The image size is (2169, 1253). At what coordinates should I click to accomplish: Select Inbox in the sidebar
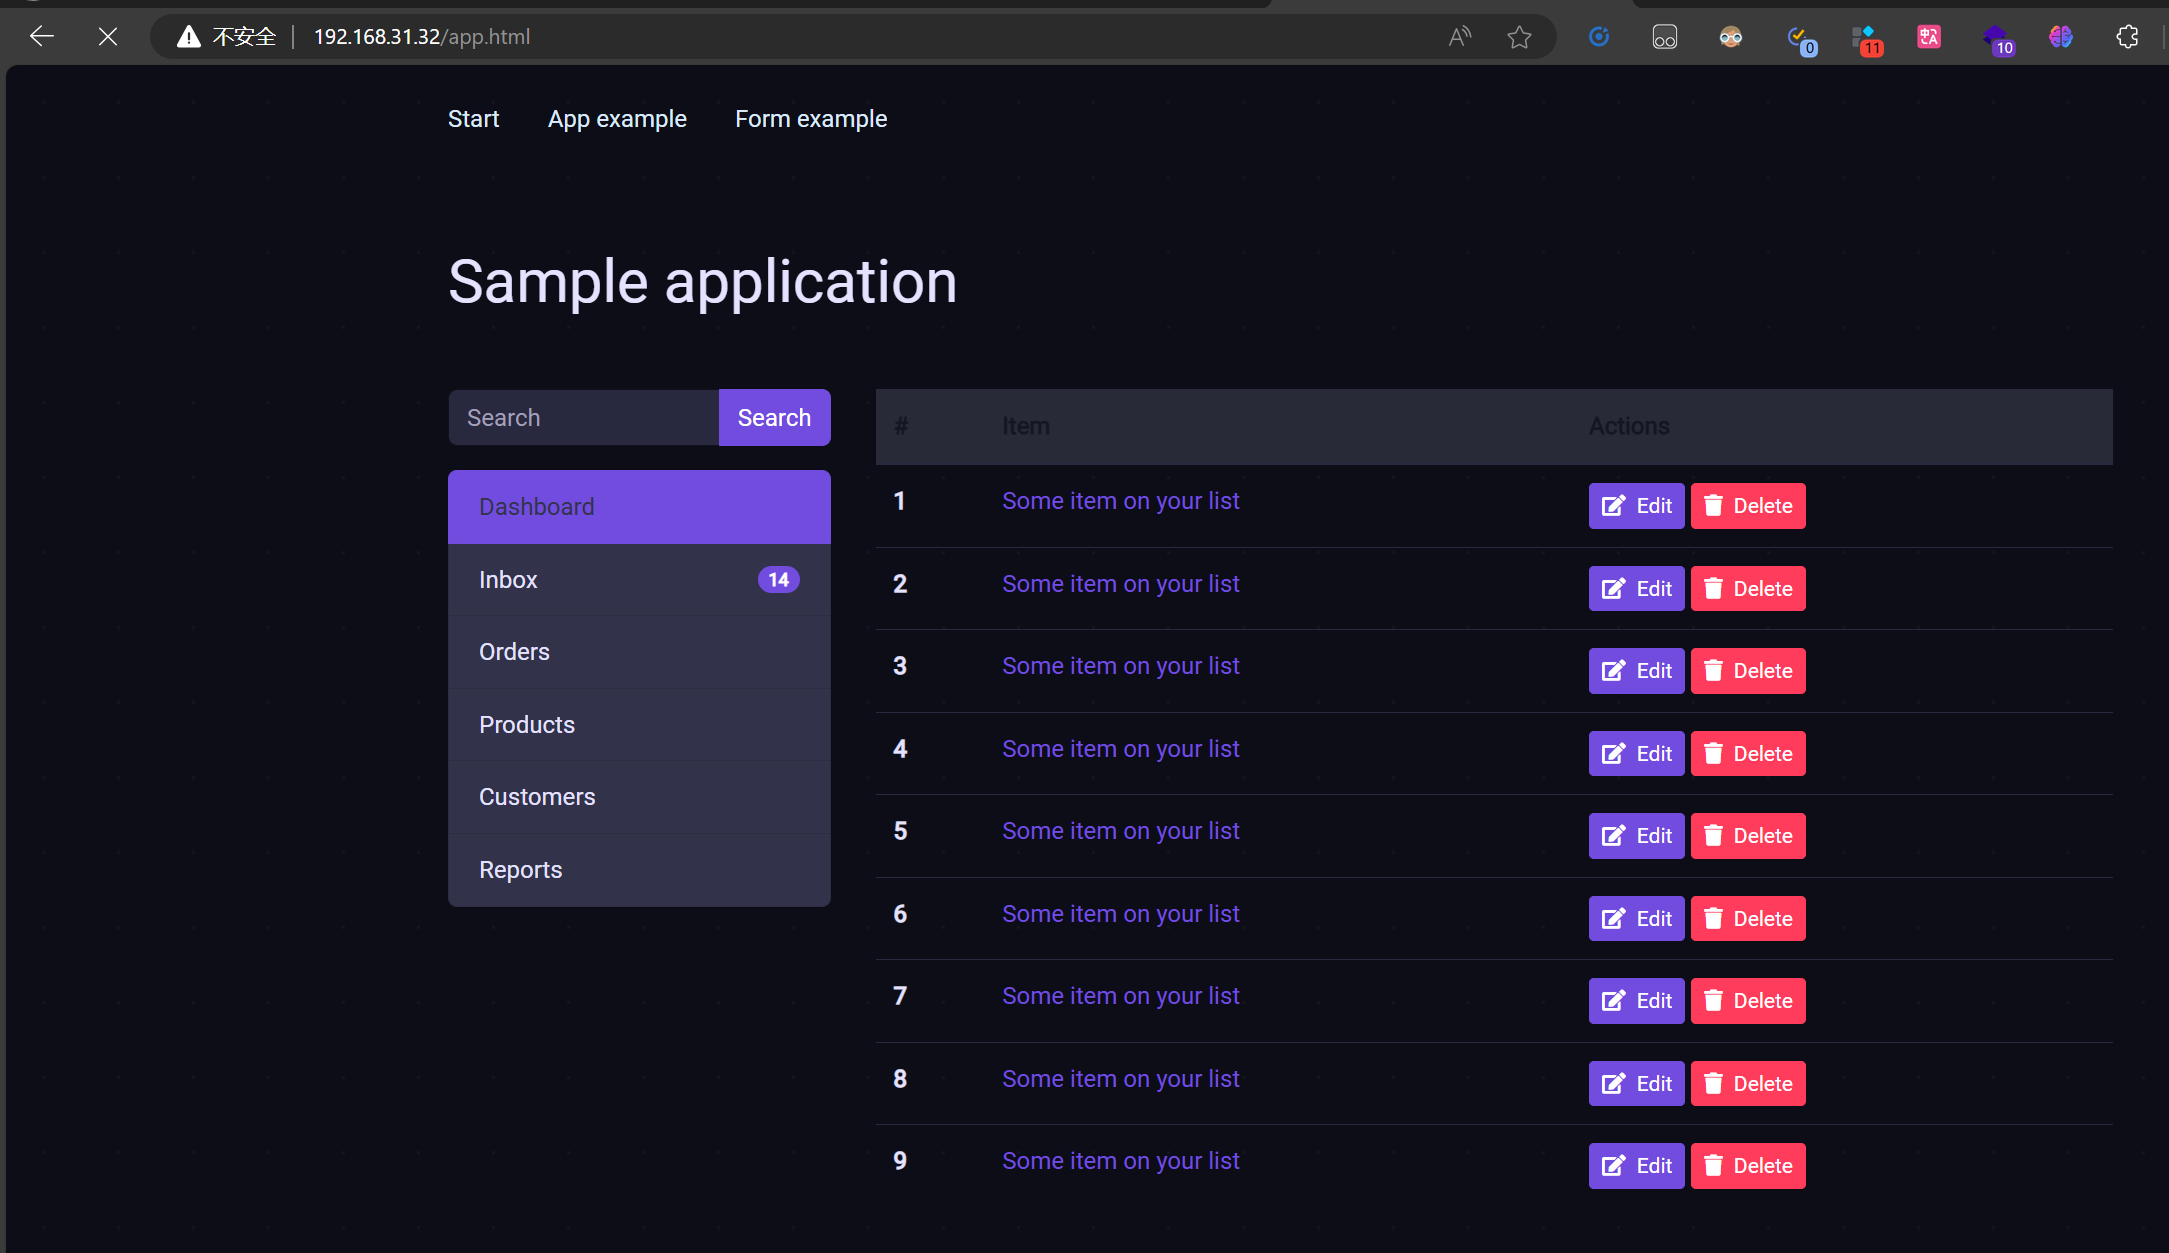click(x=639, y=580)
